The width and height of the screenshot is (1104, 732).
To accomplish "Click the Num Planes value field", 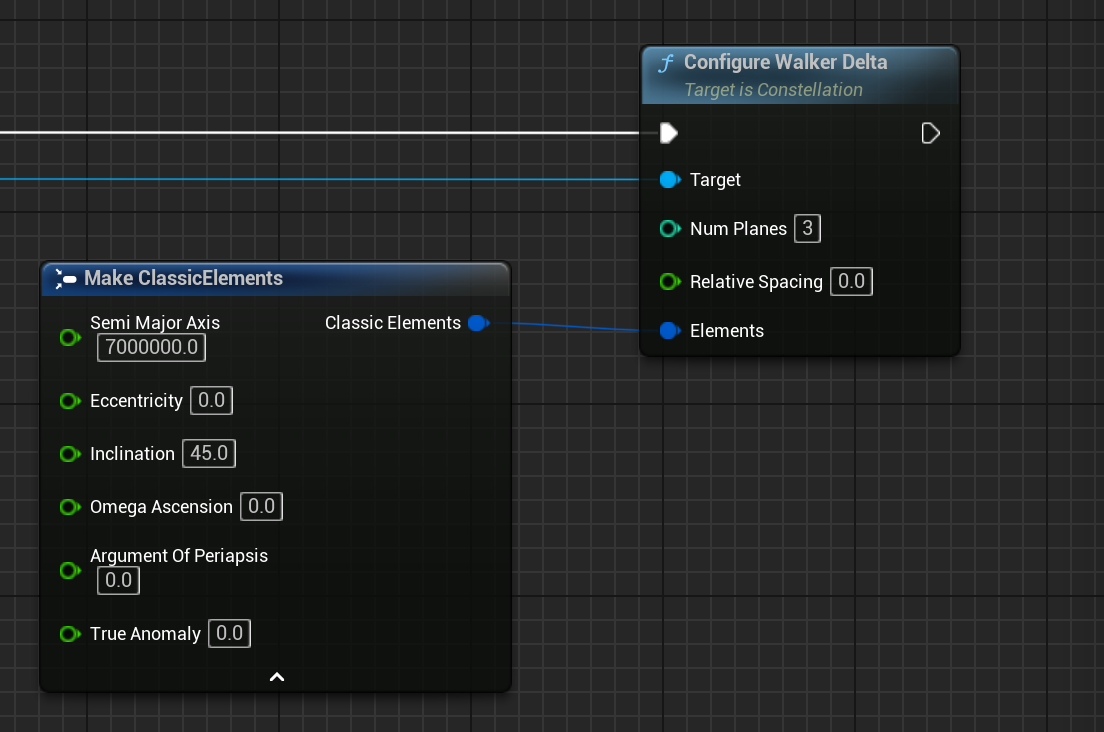I will click(x=807, y=229).
